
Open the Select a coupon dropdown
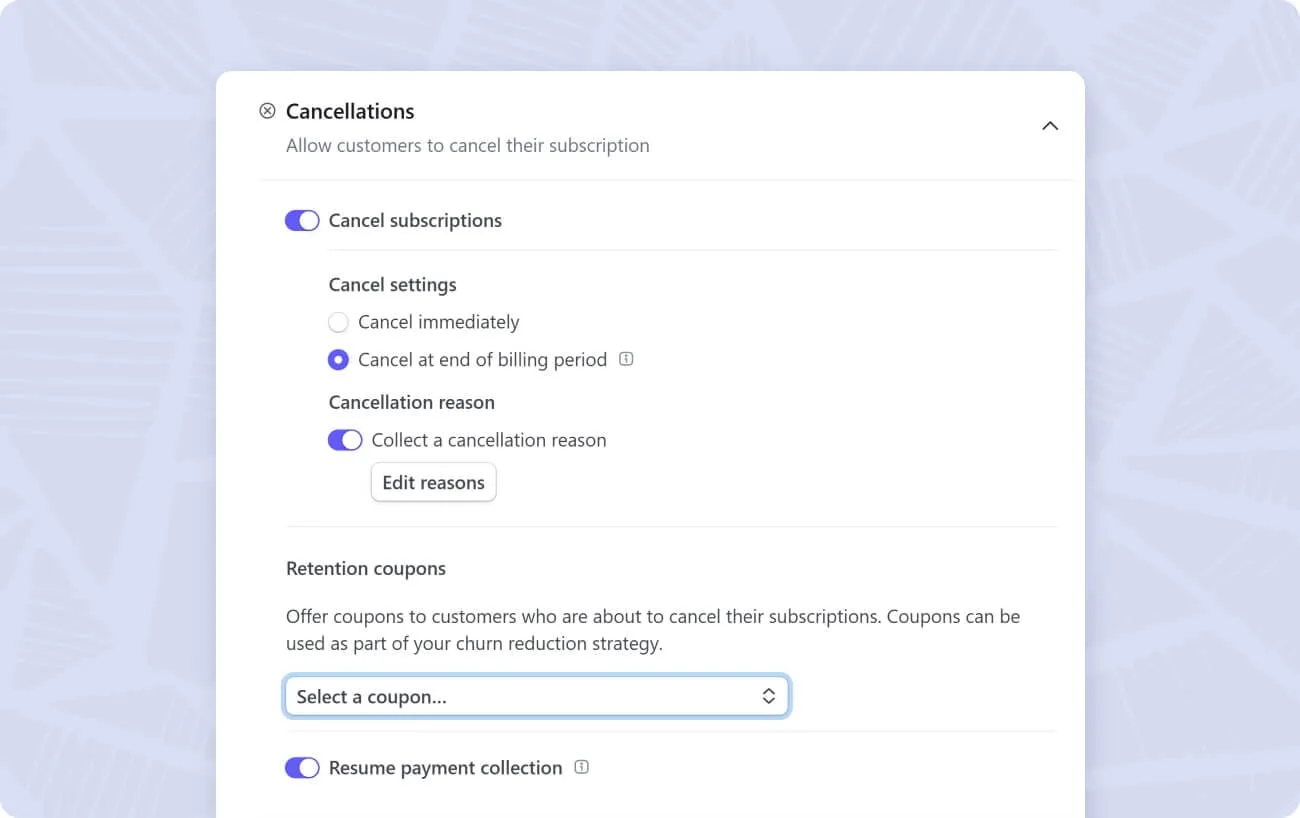(x=537, y=697)
